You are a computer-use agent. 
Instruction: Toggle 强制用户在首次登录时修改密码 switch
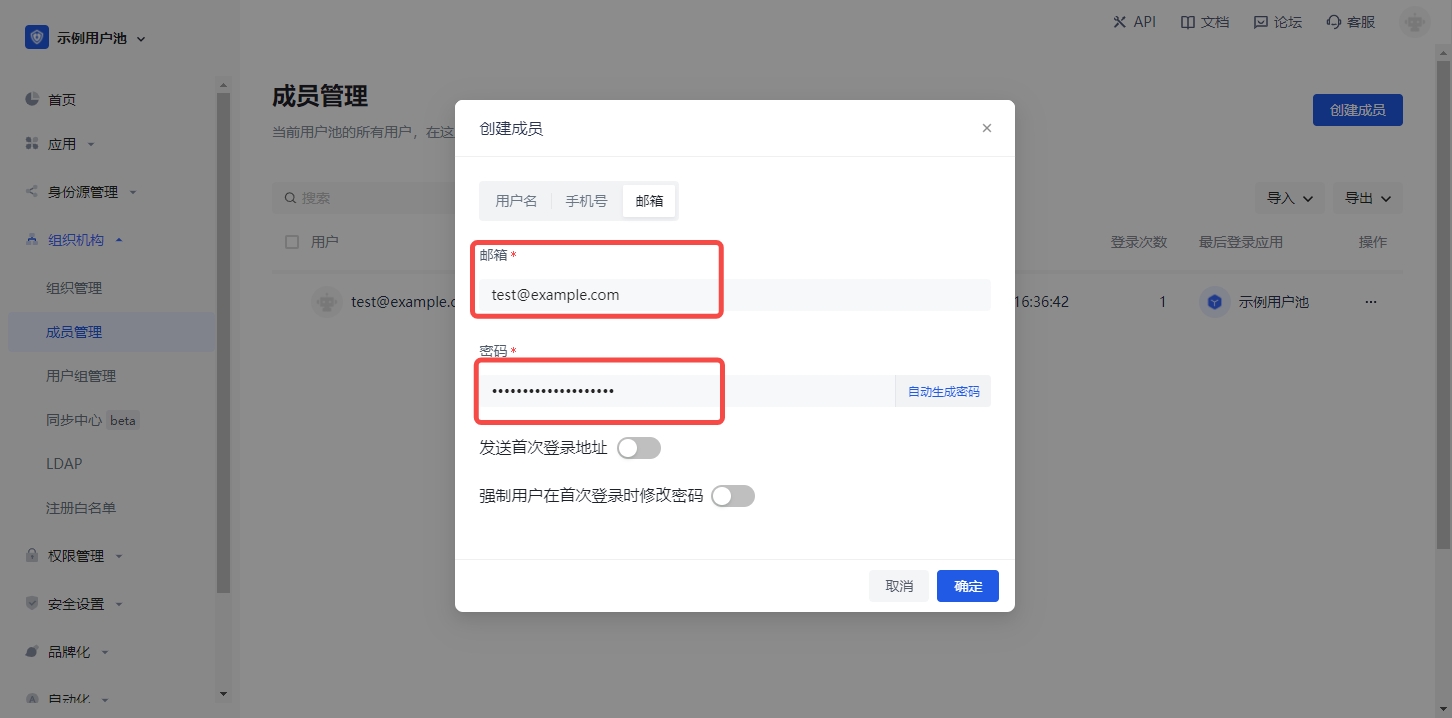[733, 496]
